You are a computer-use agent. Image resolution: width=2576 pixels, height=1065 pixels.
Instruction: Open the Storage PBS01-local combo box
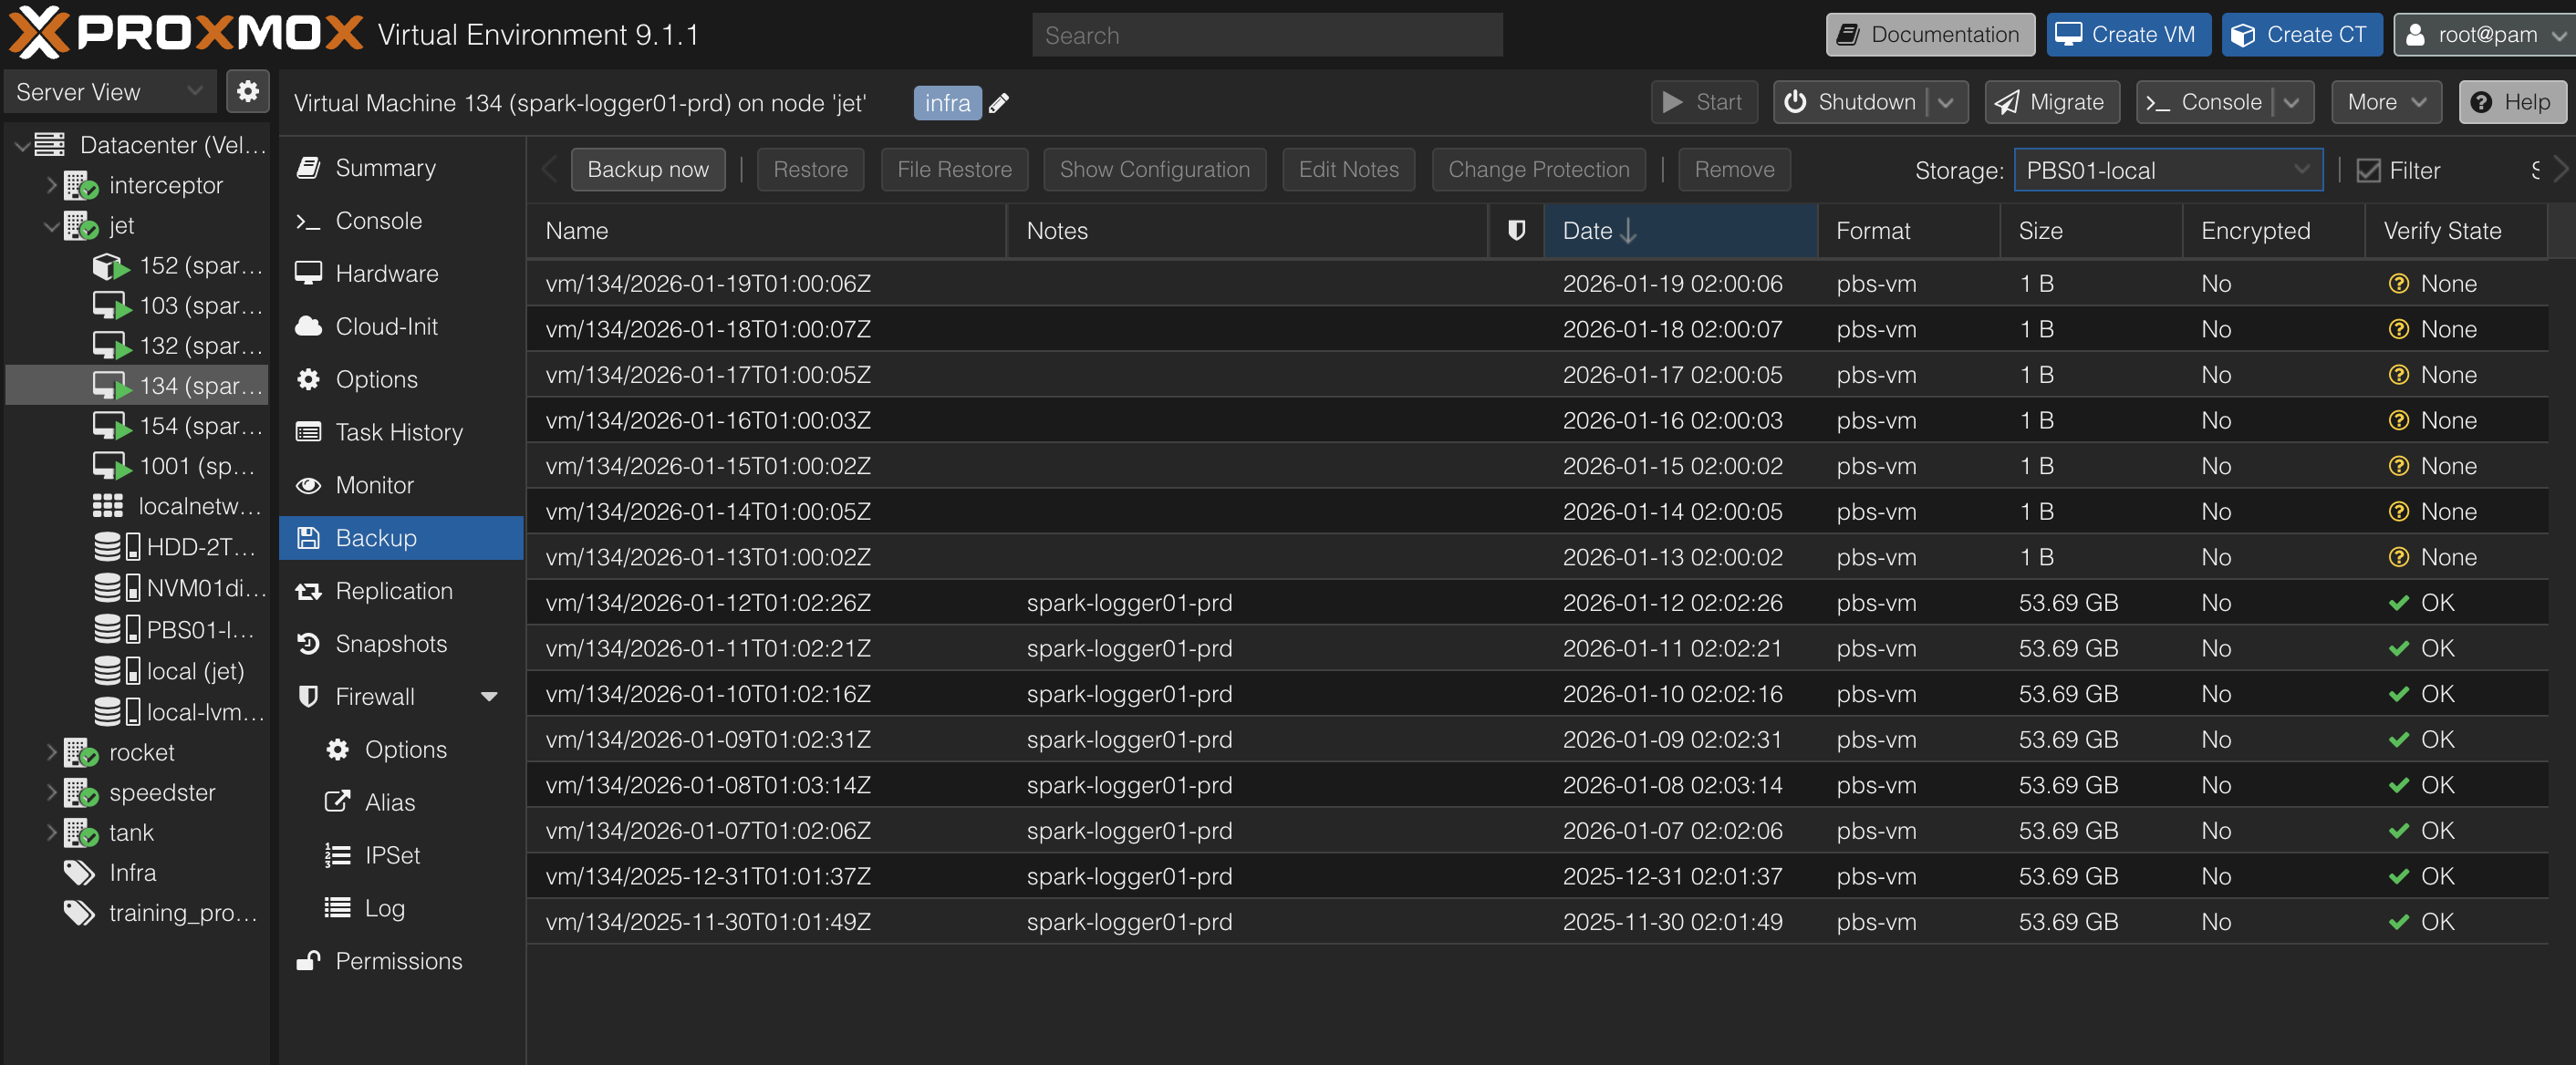coord(2167,171)
